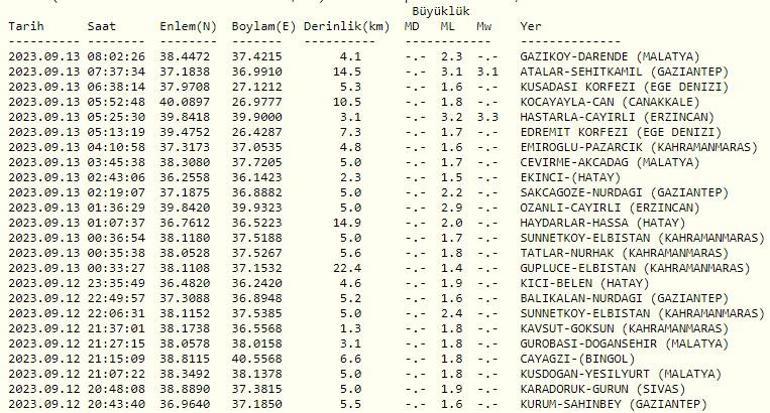Click ML value 3.2

[x=451, y=117]
